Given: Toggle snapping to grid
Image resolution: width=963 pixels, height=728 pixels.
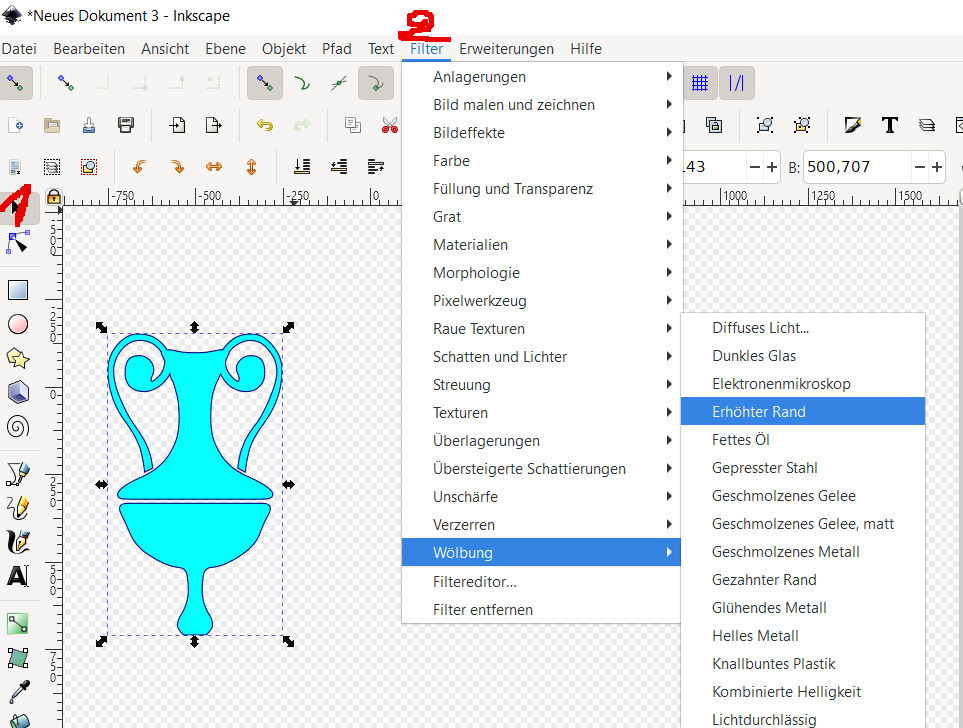Looking at the screenshot, I should tap(700, 84).
